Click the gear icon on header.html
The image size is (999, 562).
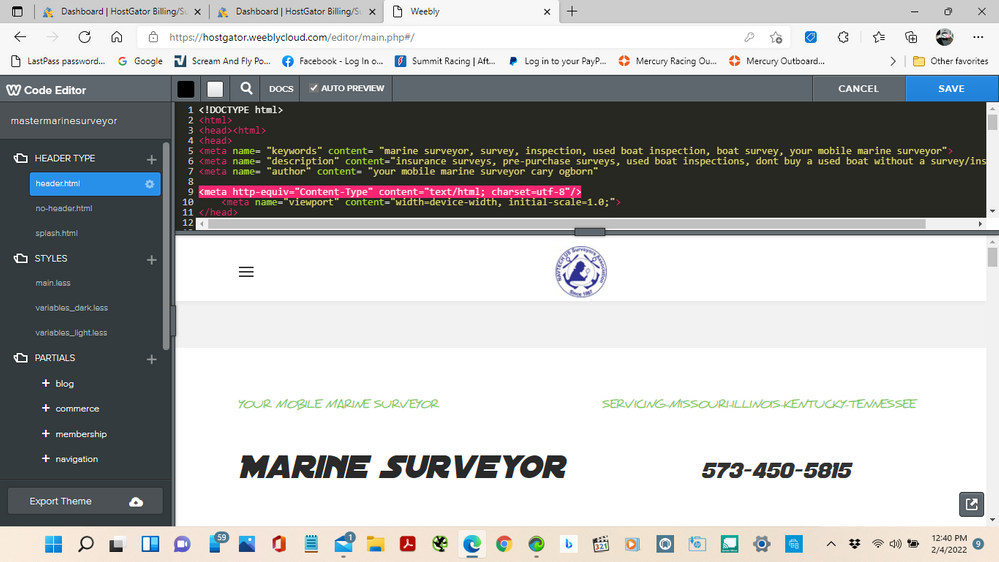(150, 184)
